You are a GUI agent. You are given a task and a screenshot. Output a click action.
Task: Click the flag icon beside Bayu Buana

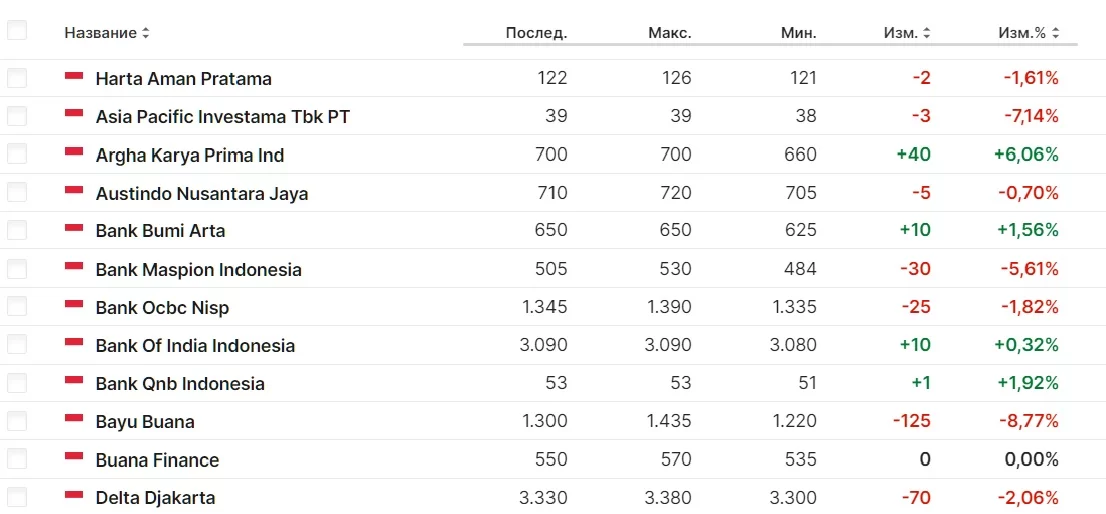click(x=74, y=419)
